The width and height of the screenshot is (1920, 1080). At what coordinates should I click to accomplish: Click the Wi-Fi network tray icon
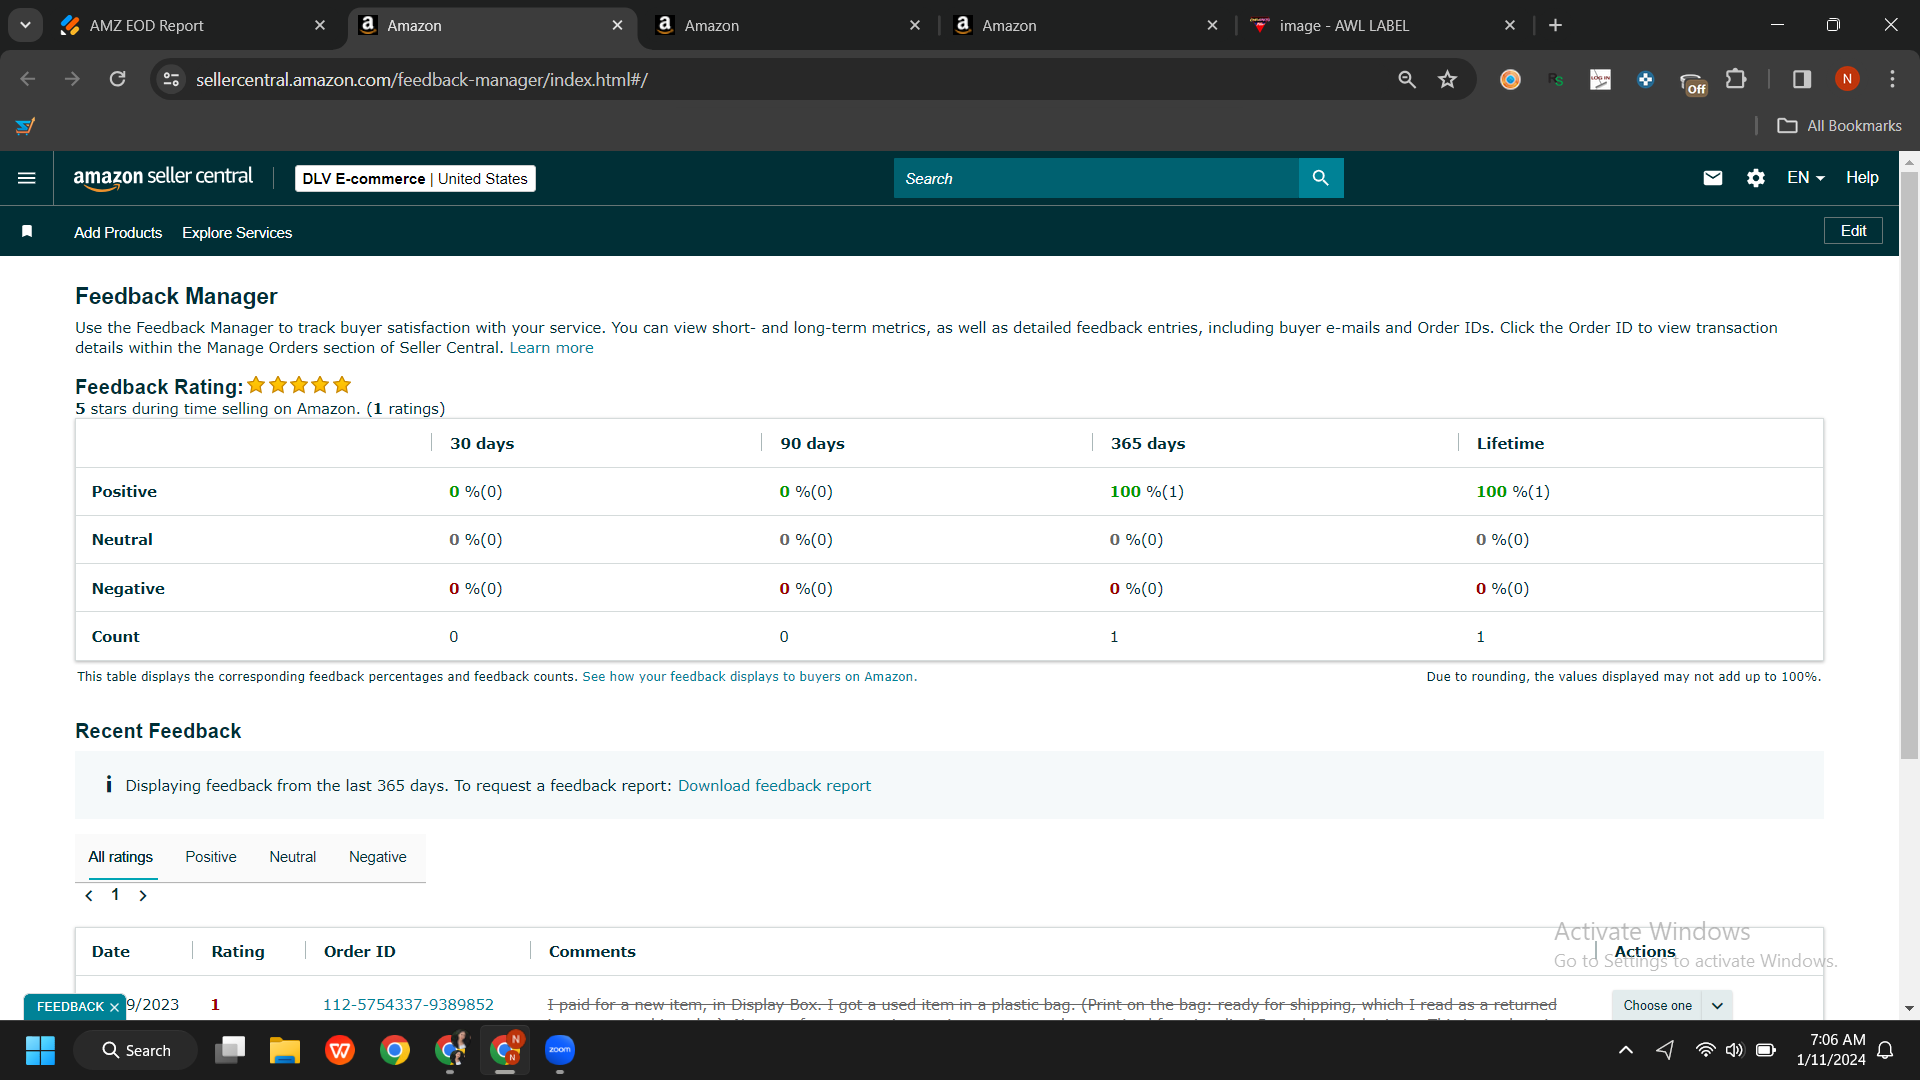point(1705,1050)
